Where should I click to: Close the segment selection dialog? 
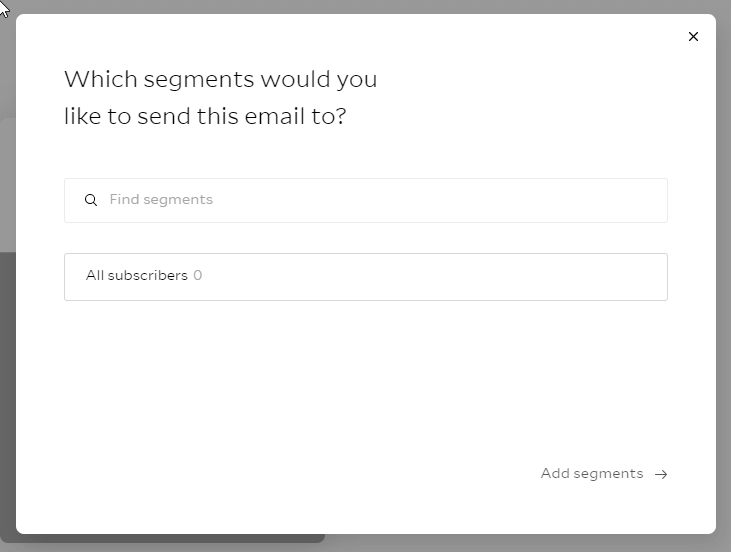[693, 37]
